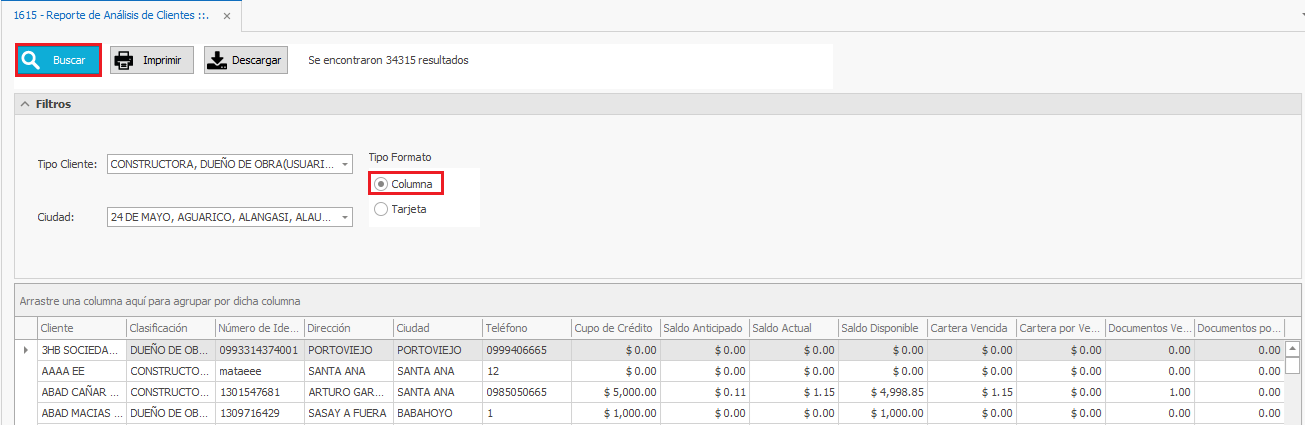
Task: Click the Saldo Disponible column header
Action: pyautogui.click(x=880, y=328)
